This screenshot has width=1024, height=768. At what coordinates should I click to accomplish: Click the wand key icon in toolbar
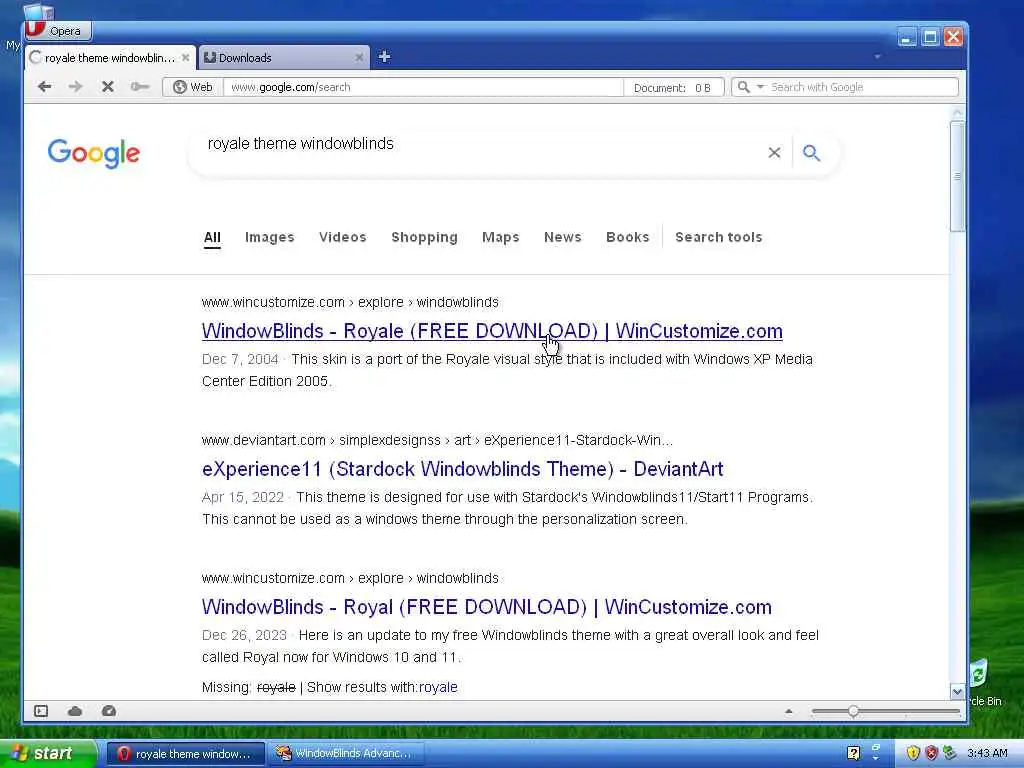[139, 87]
